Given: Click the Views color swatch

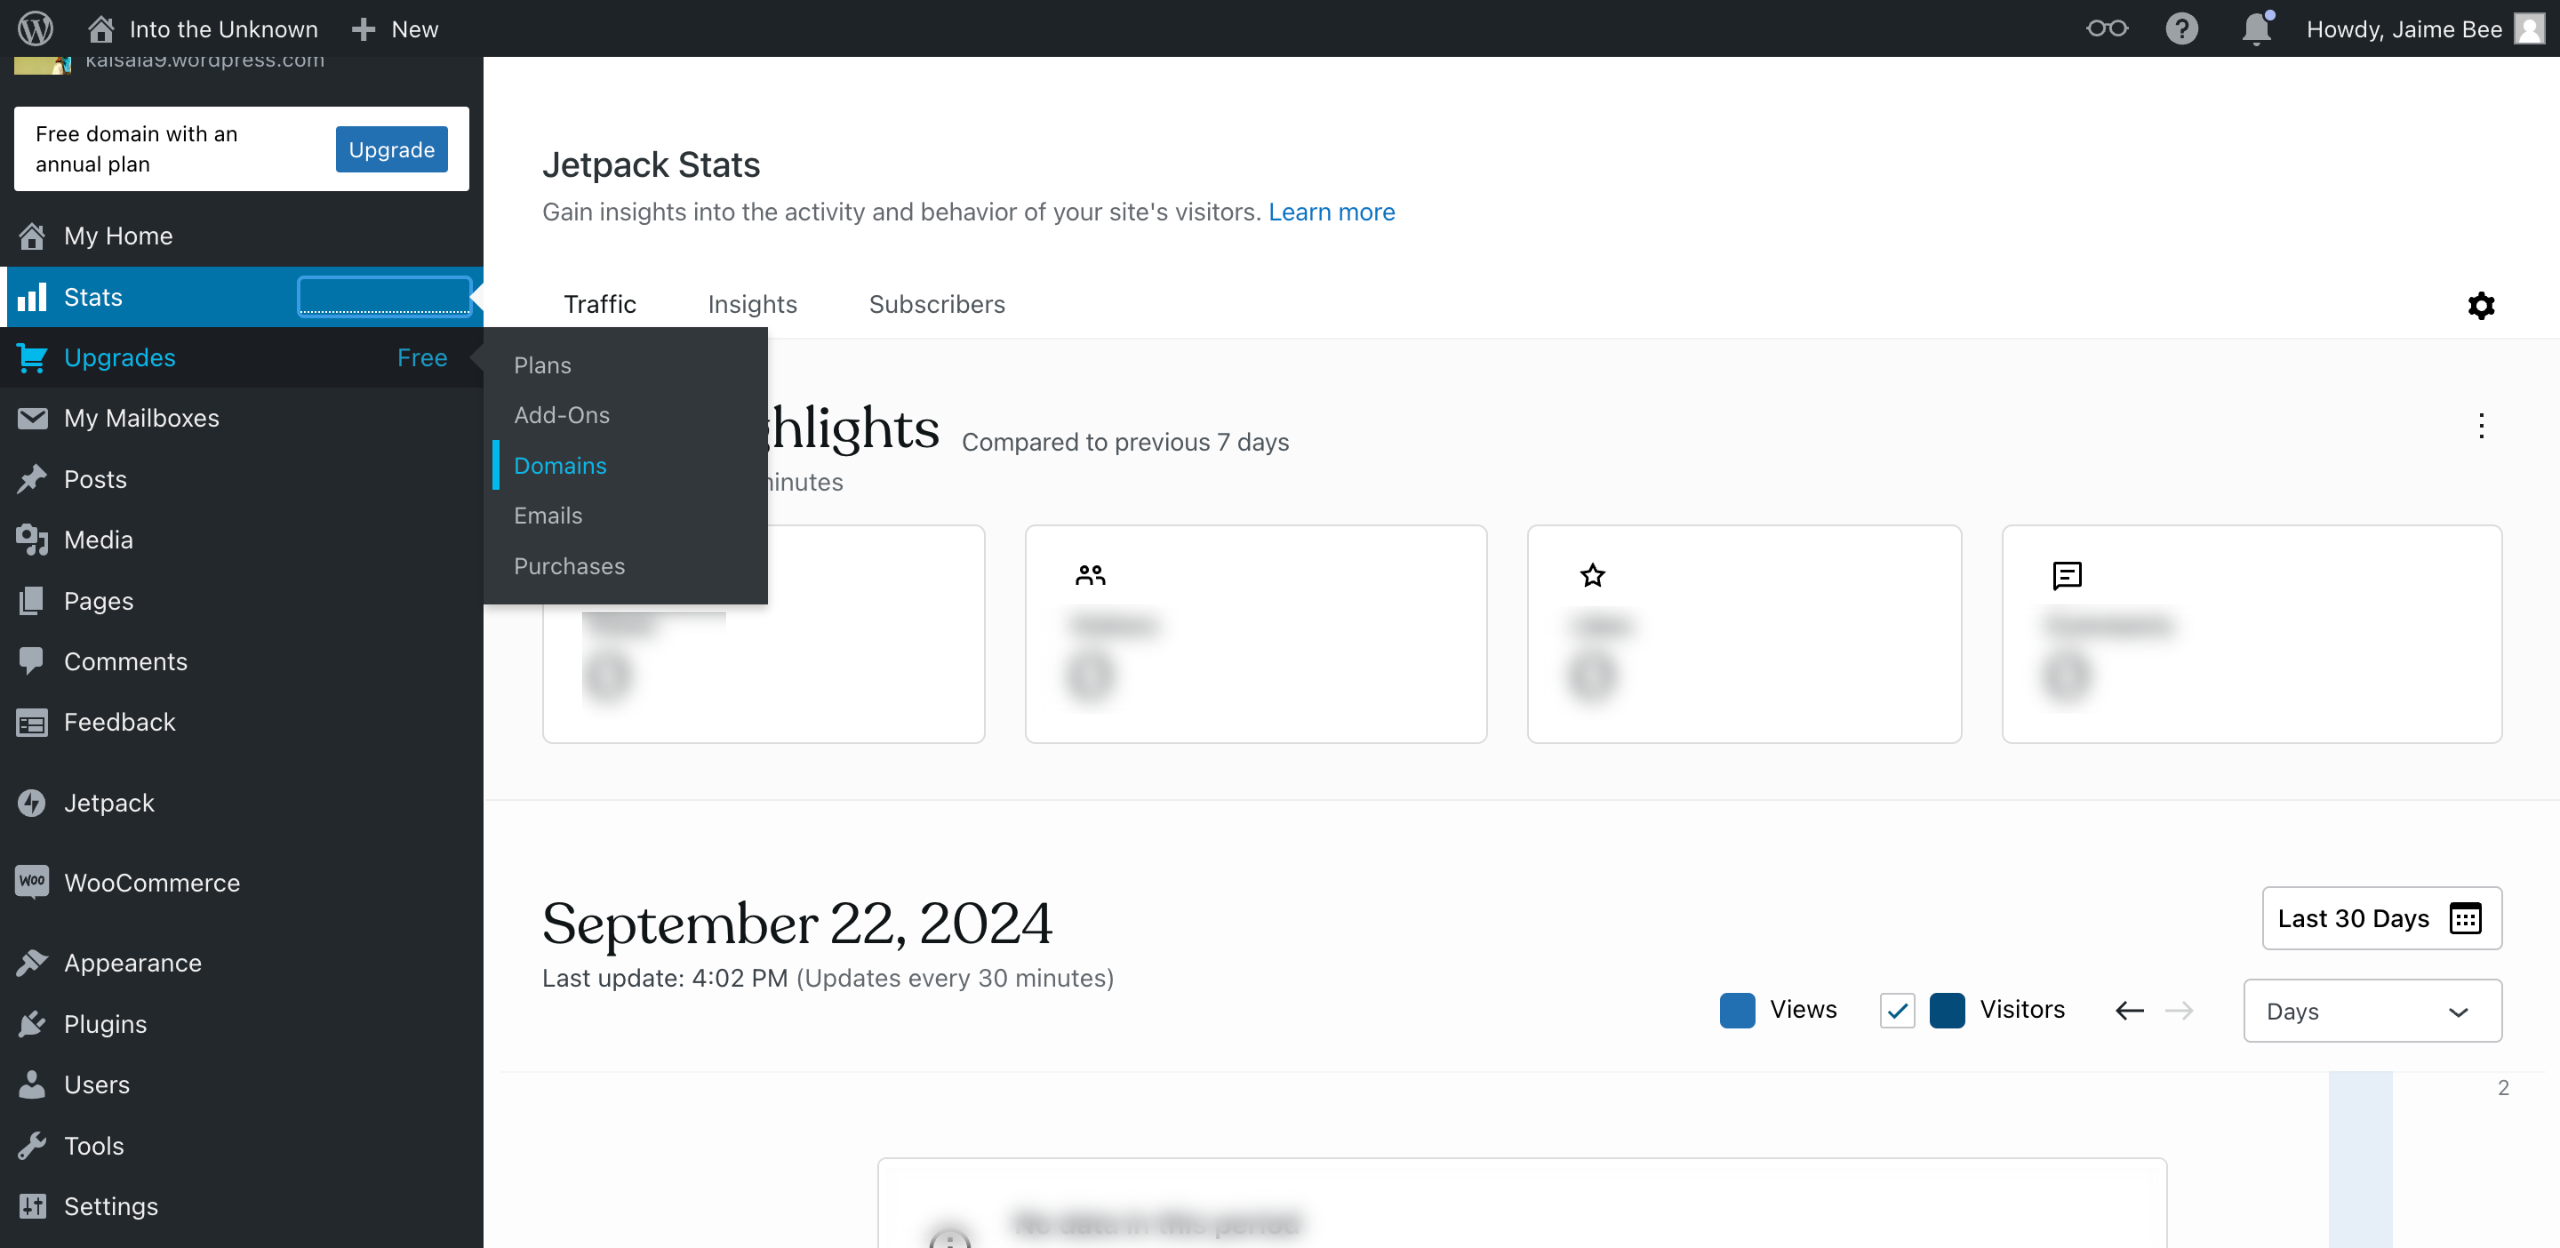Looking at the screenshot, I should pyautogui.click(x=1737, y=1010).
